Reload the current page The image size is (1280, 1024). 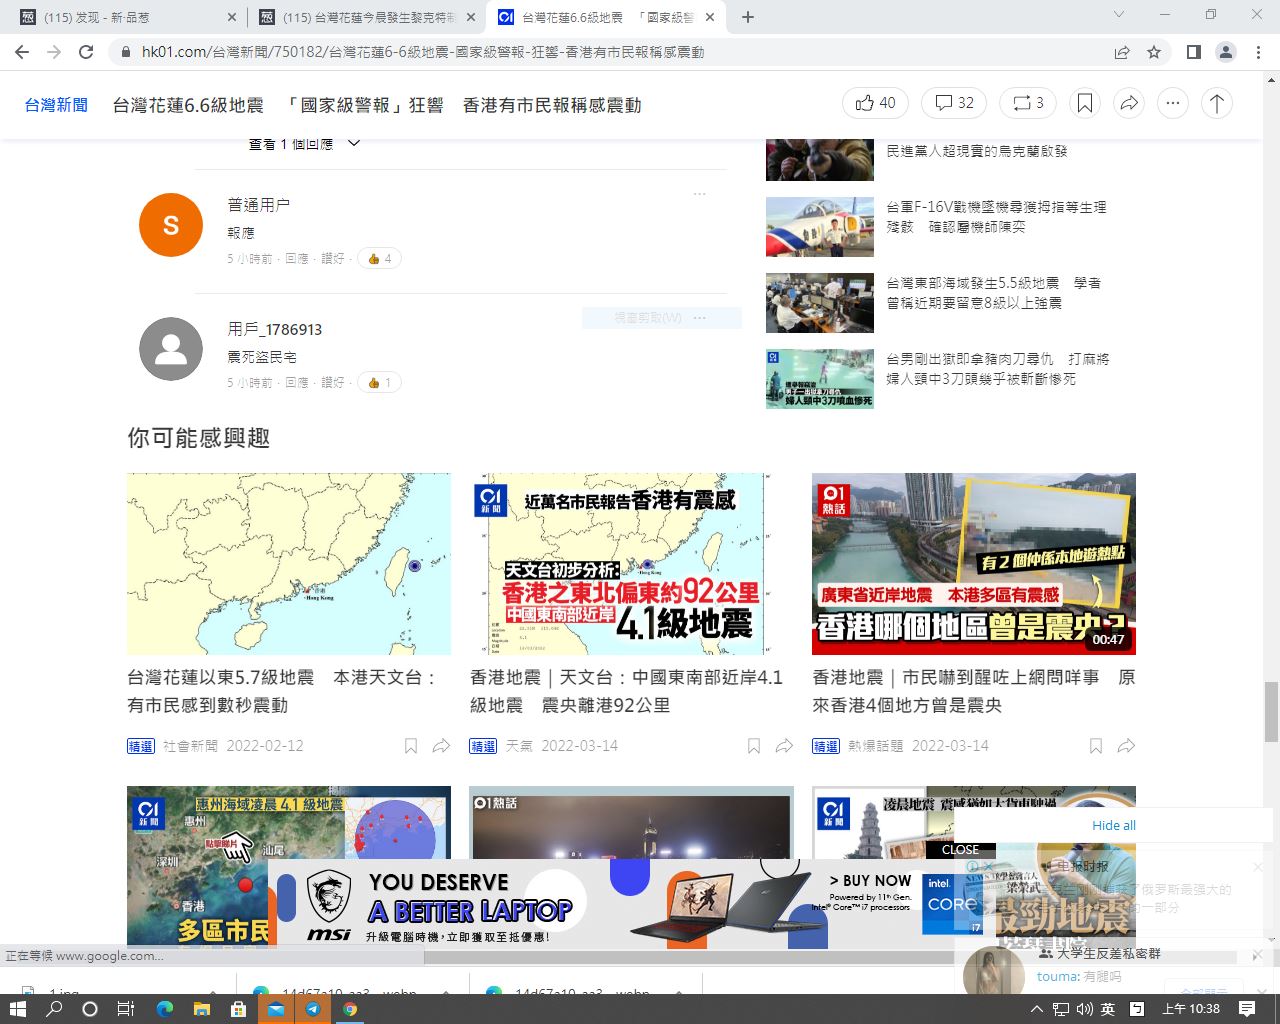click(86, 52)
